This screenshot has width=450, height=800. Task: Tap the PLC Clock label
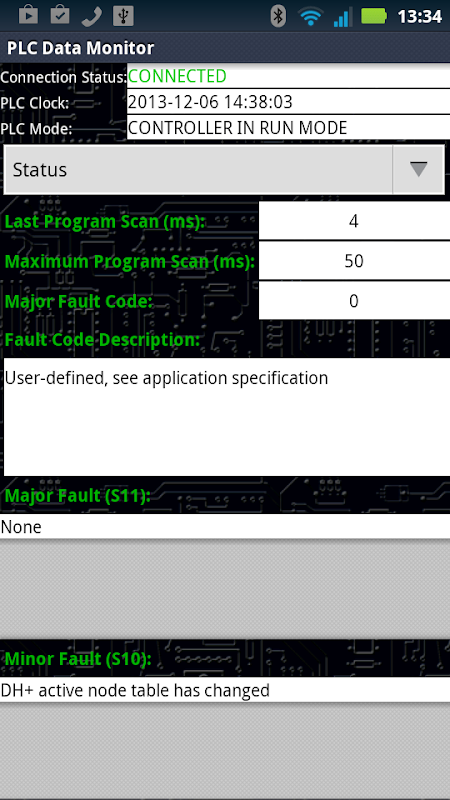(35, 103)
